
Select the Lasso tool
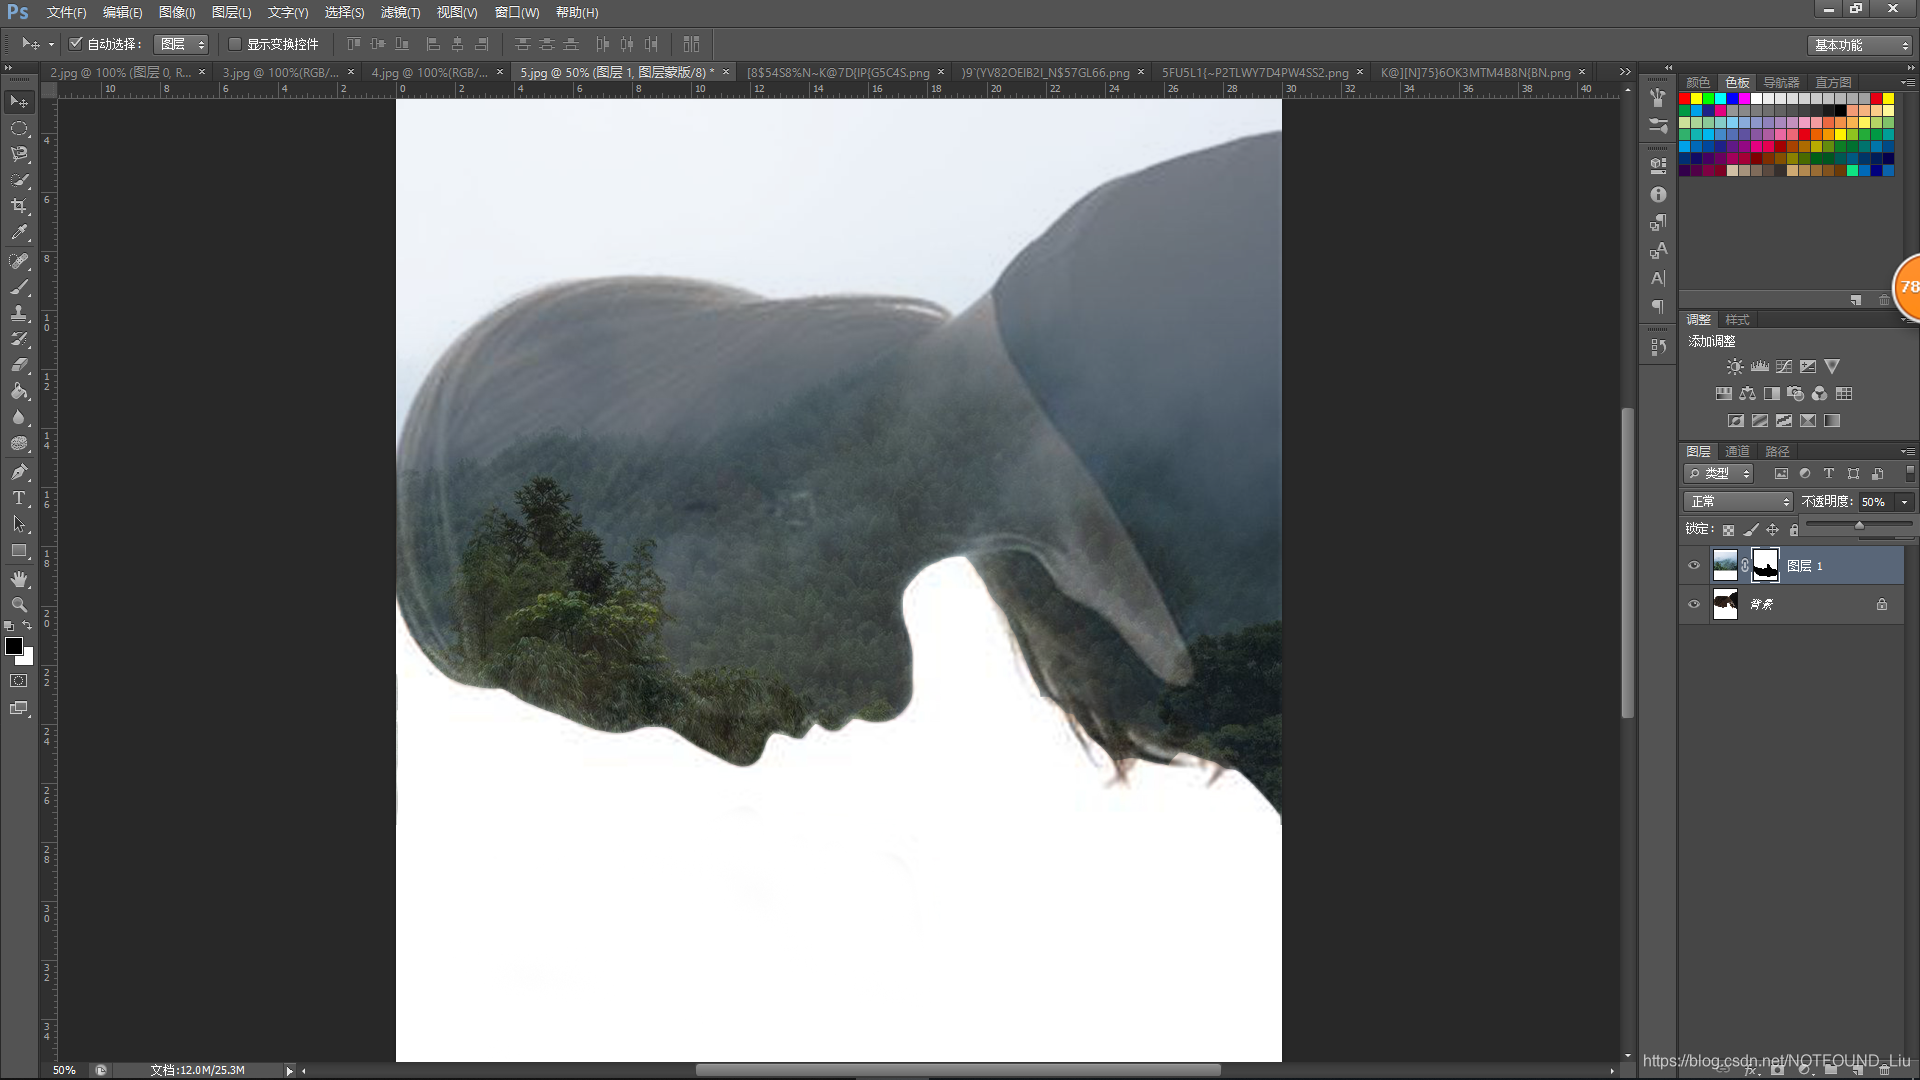click(x=19, y=154)
